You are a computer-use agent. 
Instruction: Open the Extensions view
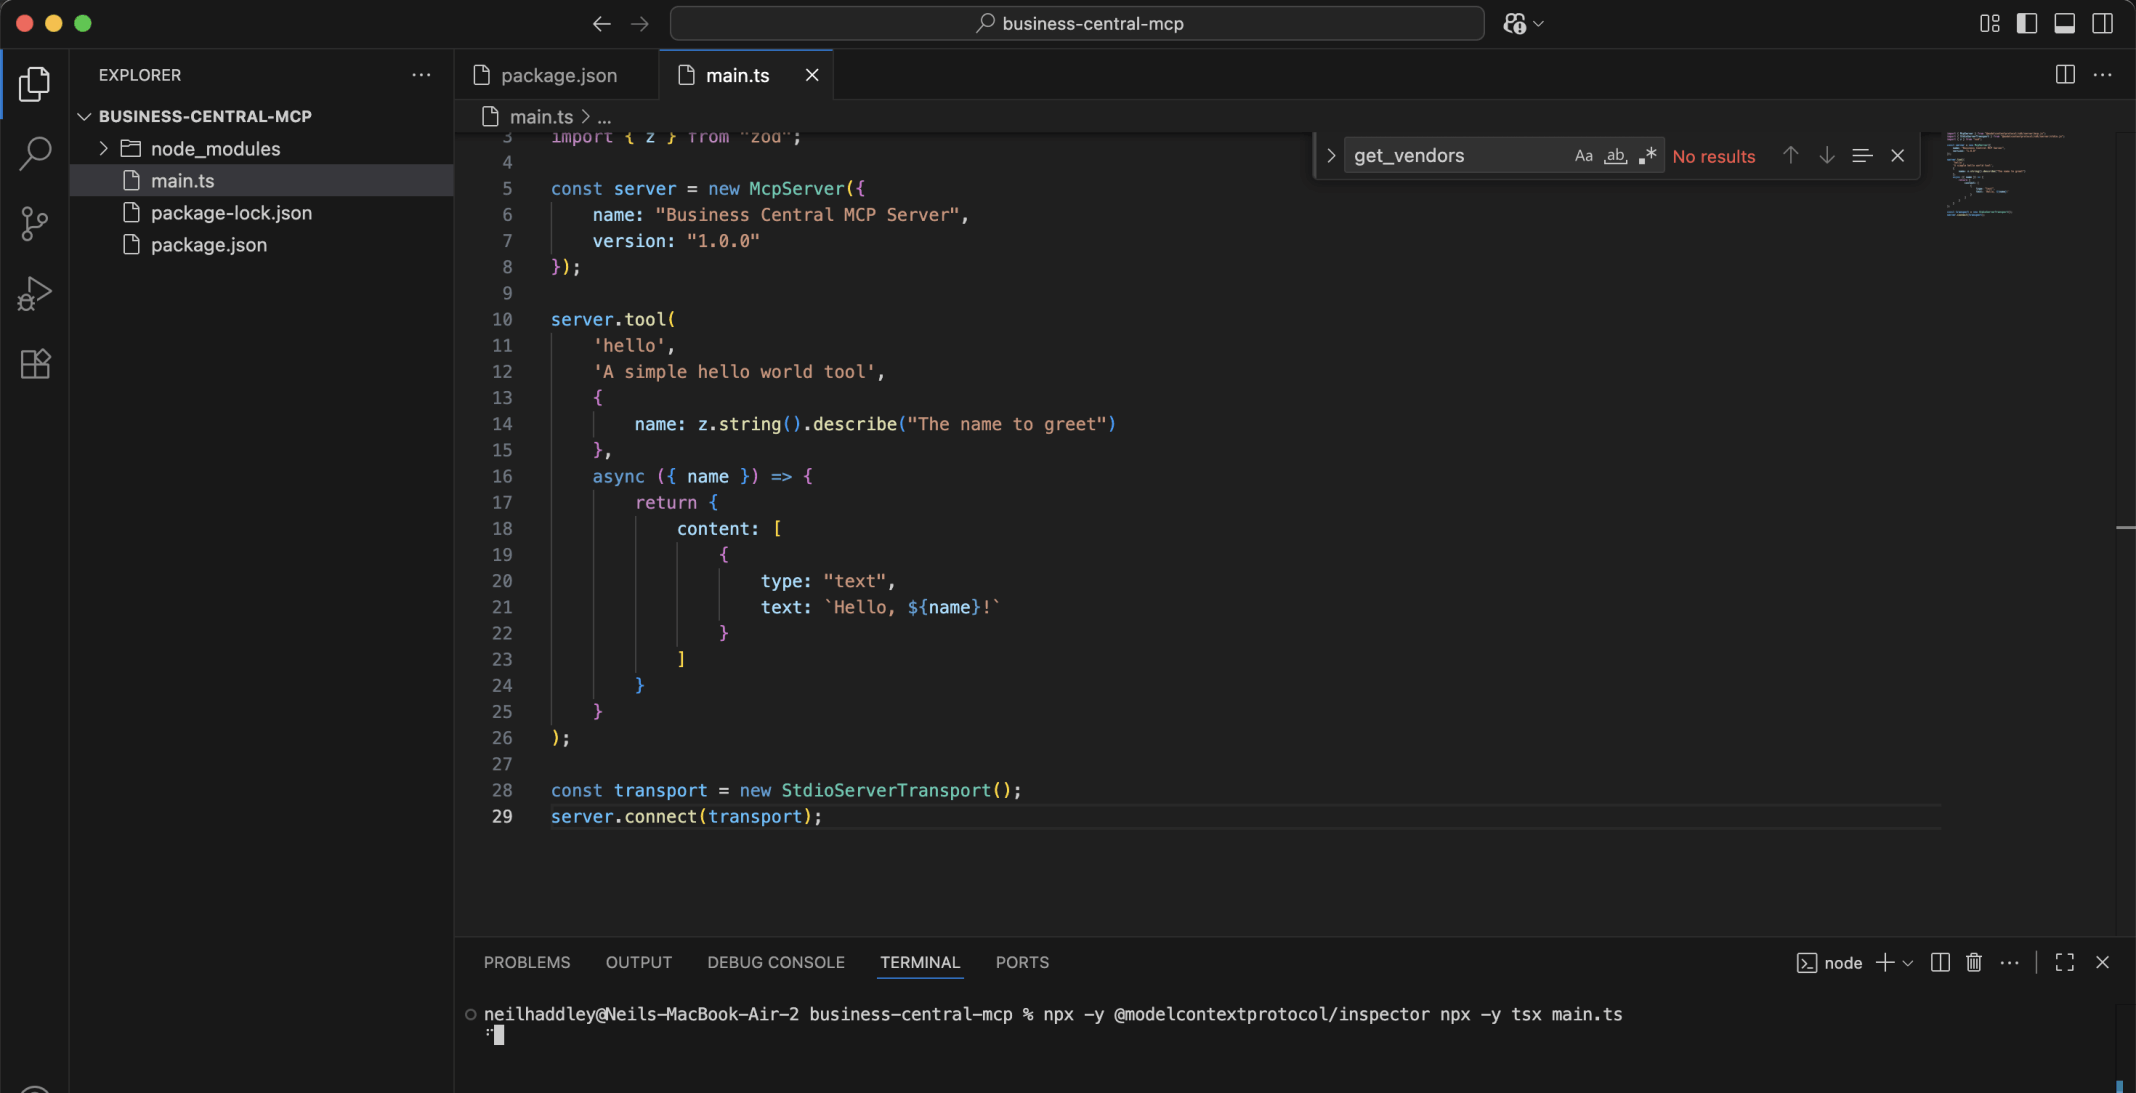tap(35, 364)
